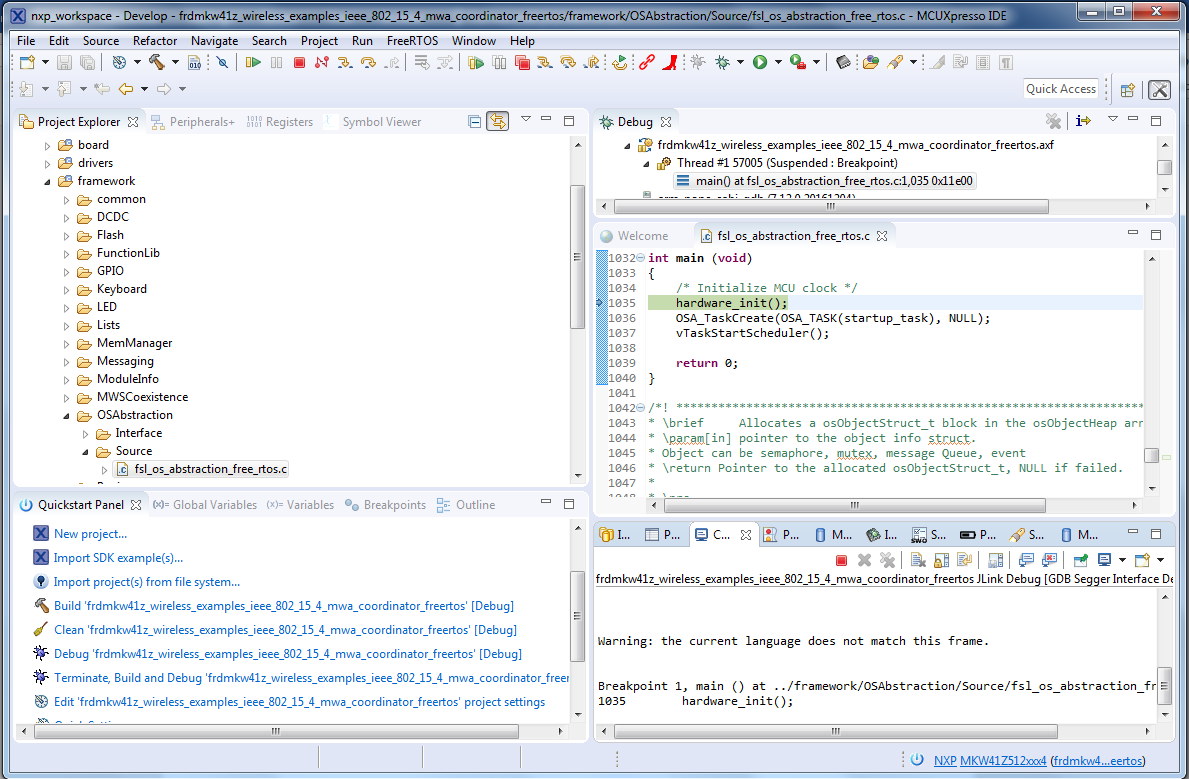
Task: Expand the drivers folder in tree
Action: (47, 163)
